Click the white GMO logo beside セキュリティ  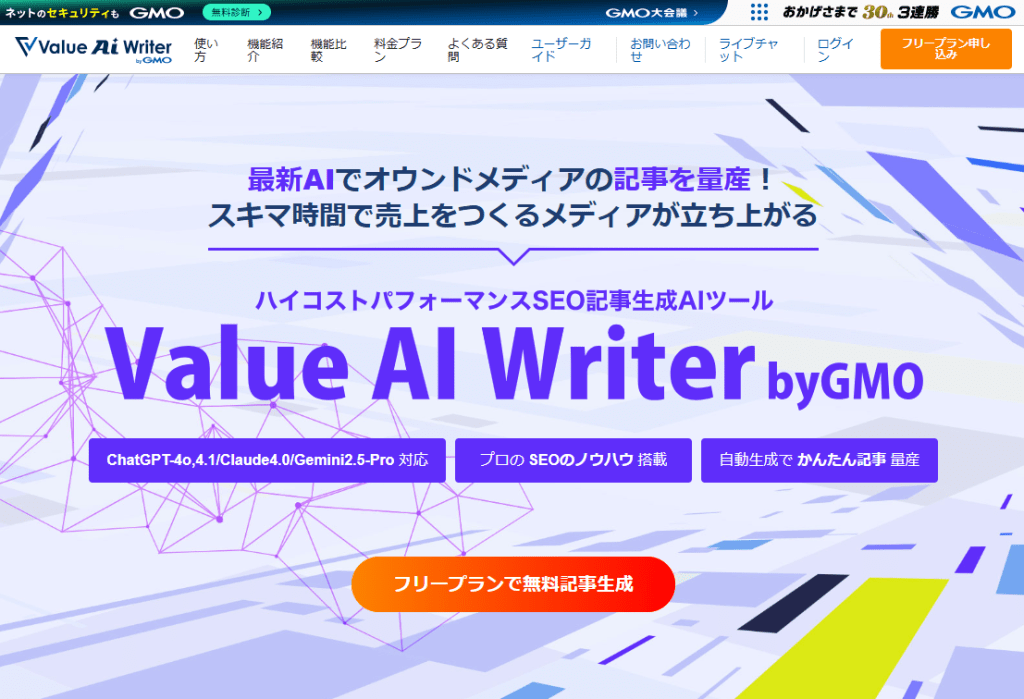tap(157, 12)
